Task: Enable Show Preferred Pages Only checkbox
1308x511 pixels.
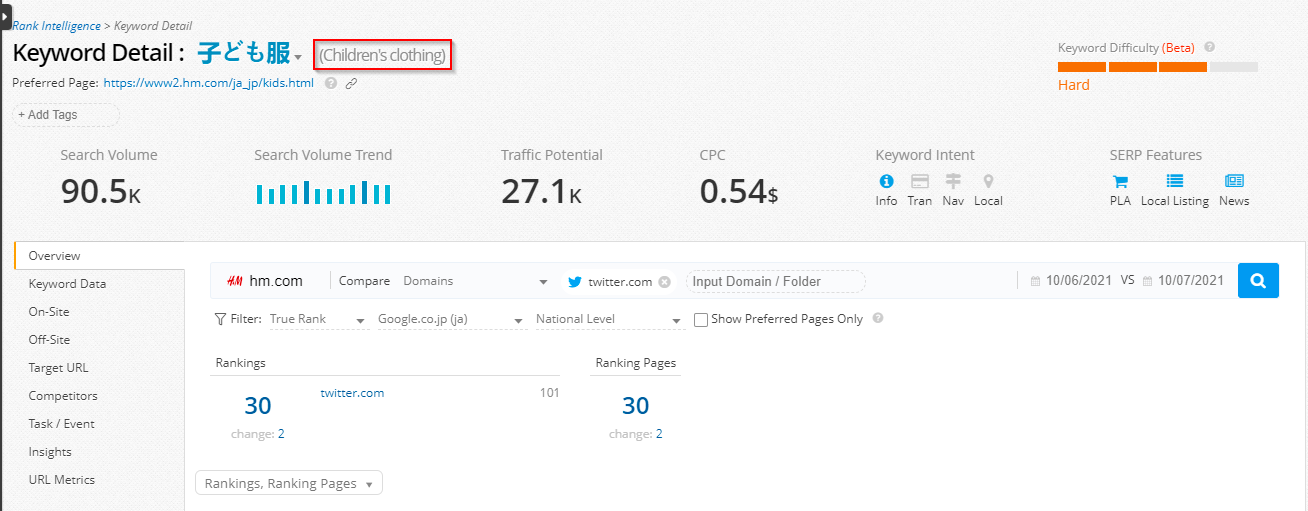Action: [701, 320]
